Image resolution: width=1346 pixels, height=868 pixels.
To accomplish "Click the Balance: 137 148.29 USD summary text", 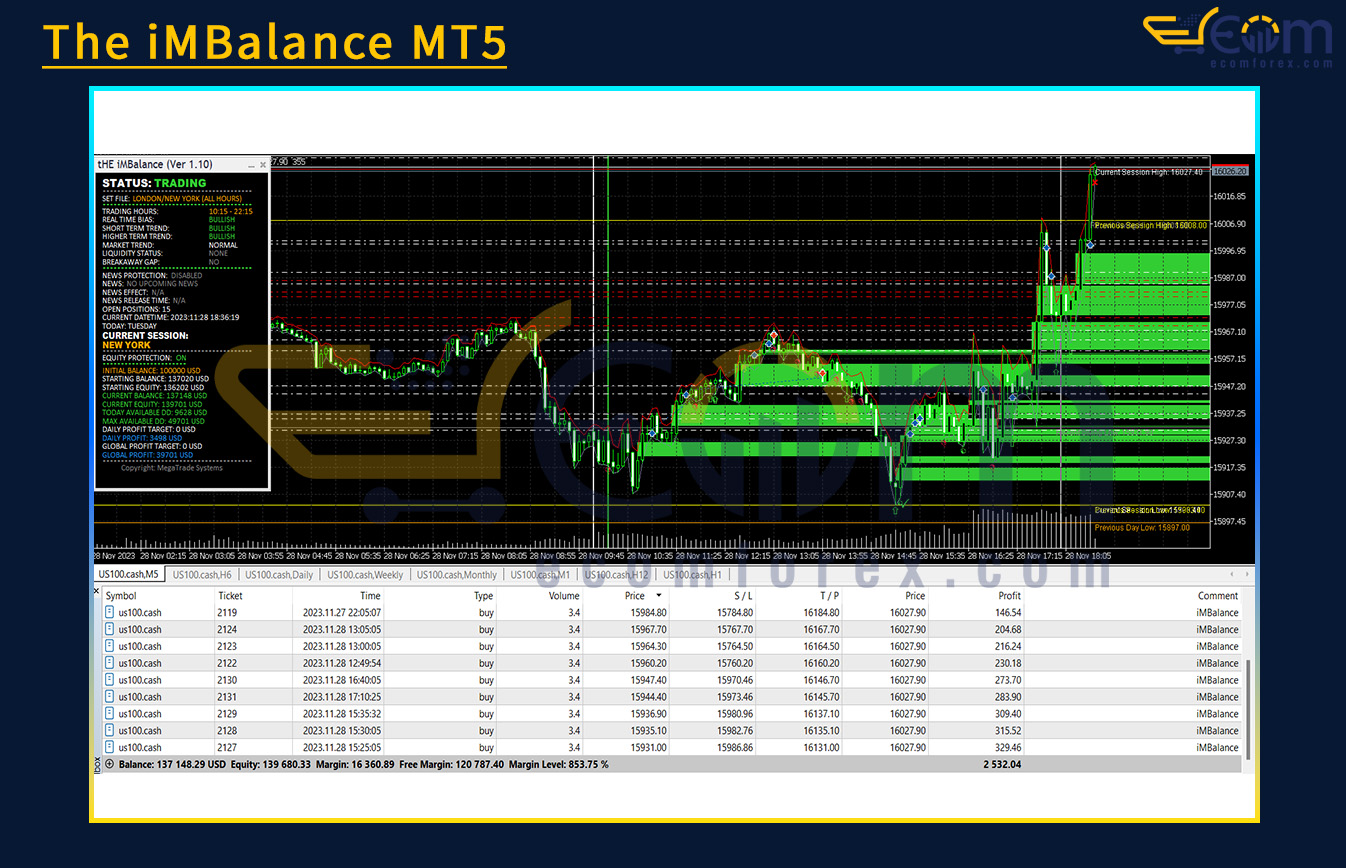I will [x=172, y=764].
